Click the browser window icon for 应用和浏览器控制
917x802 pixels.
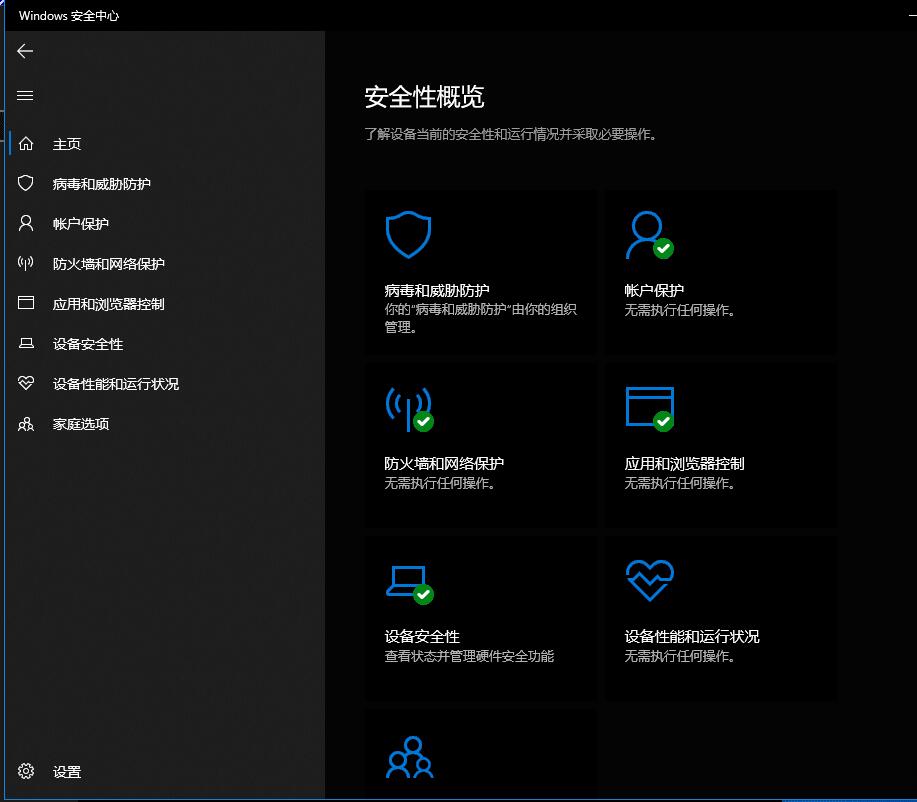(x=25, y=303)
